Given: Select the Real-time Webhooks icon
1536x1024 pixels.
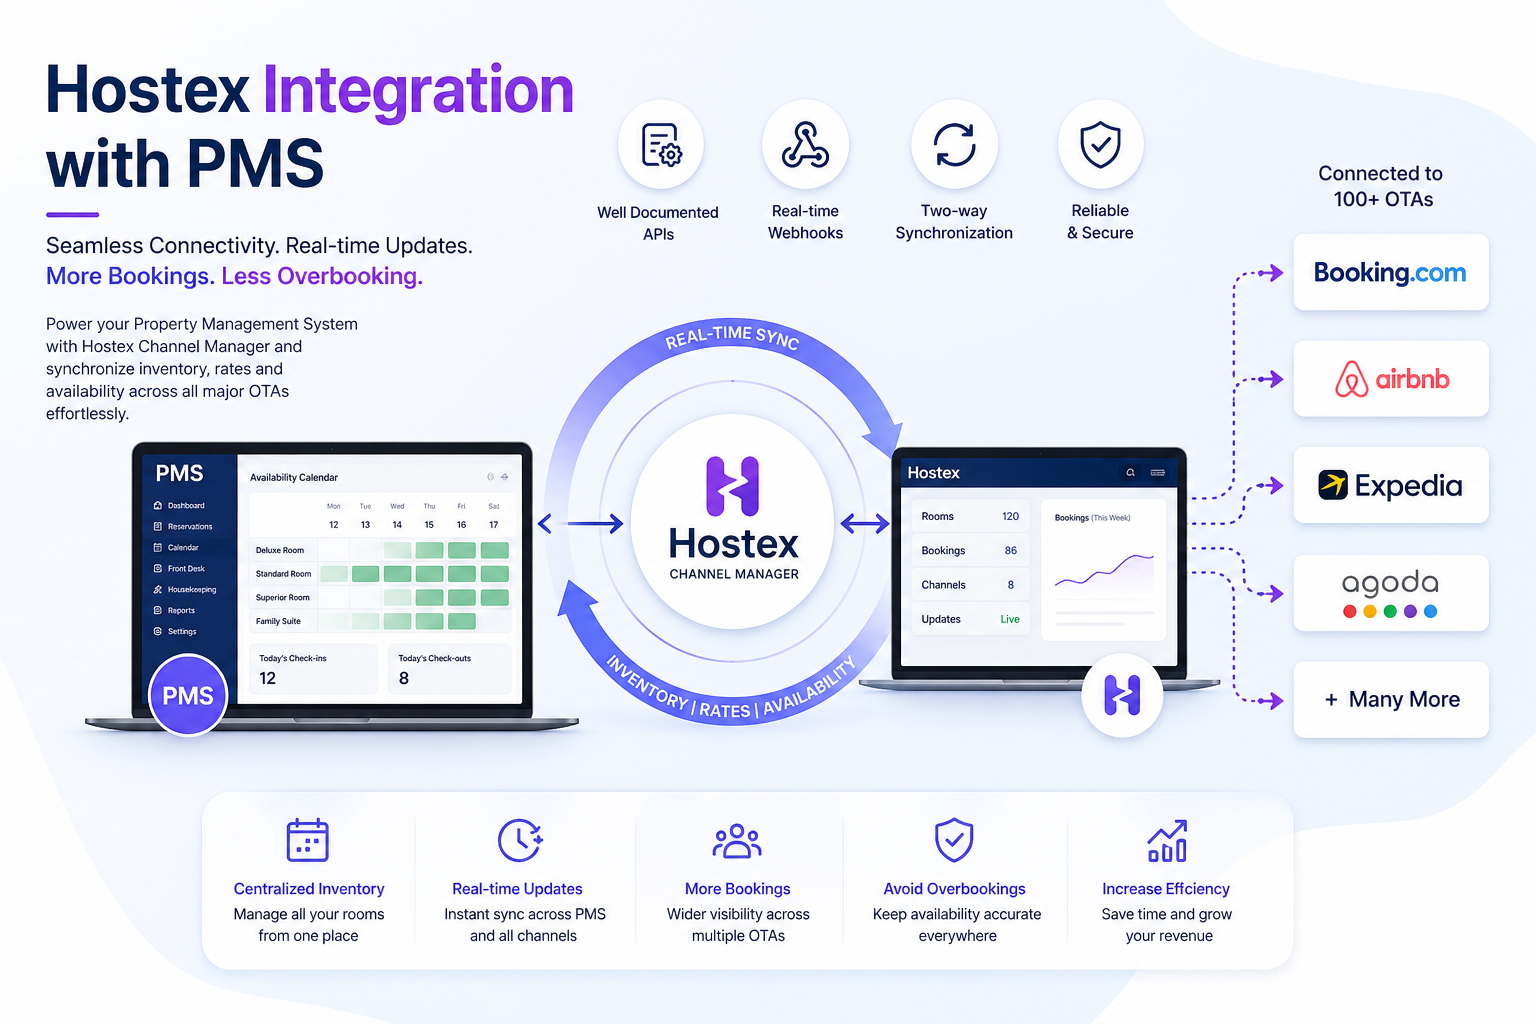Looking at the screenshot, I should coord(805,145).
